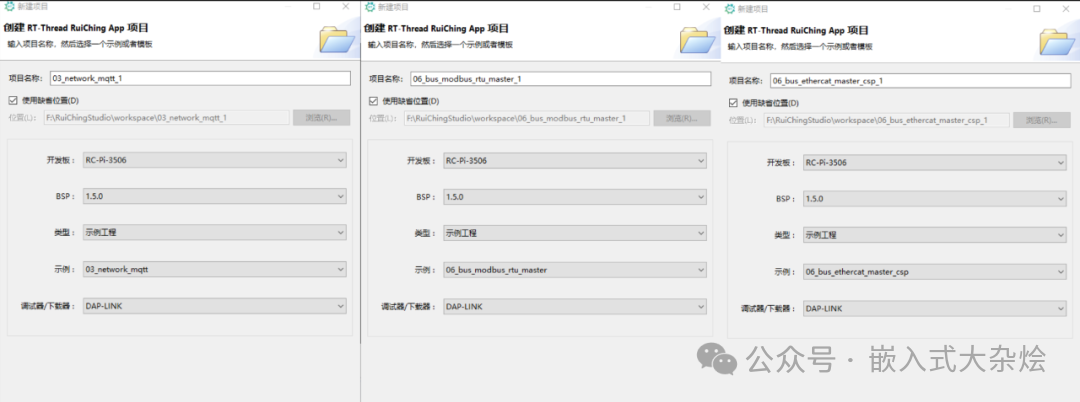Screen dimensions: 1080x402
Task: Toggle 使用缺省位置 checkbox in mqtt window
Action: (x=12, y=100)
